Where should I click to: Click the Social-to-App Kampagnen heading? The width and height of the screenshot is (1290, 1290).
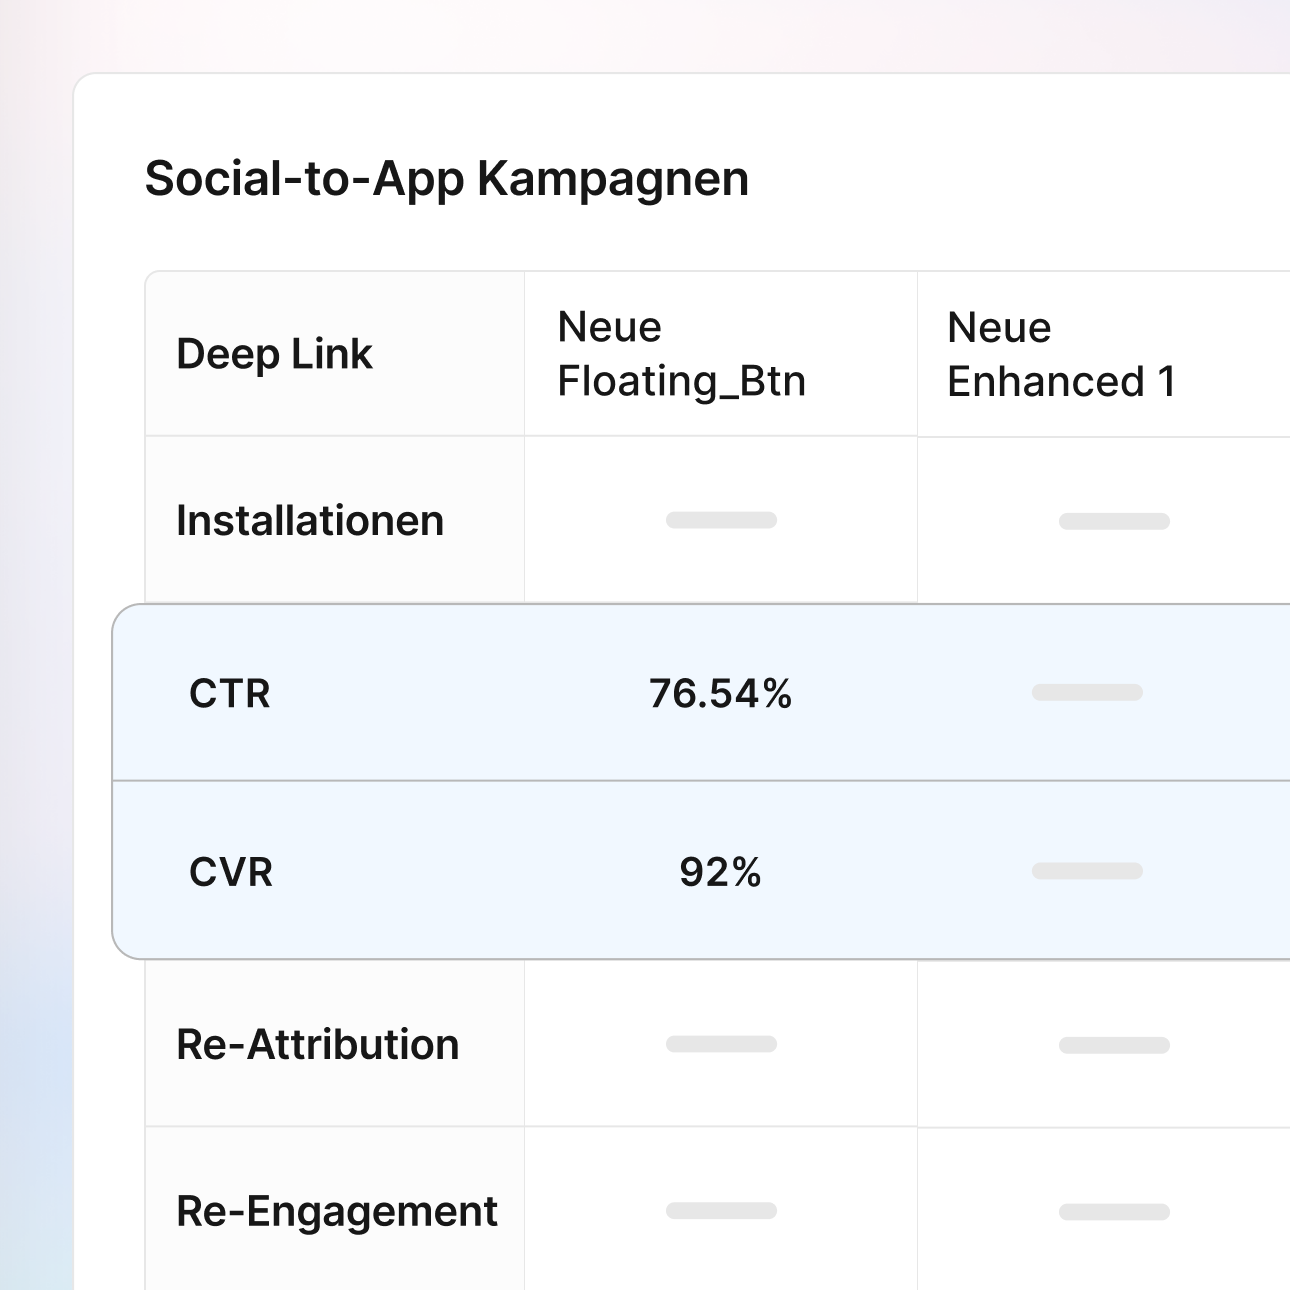[x=446, y=179]
